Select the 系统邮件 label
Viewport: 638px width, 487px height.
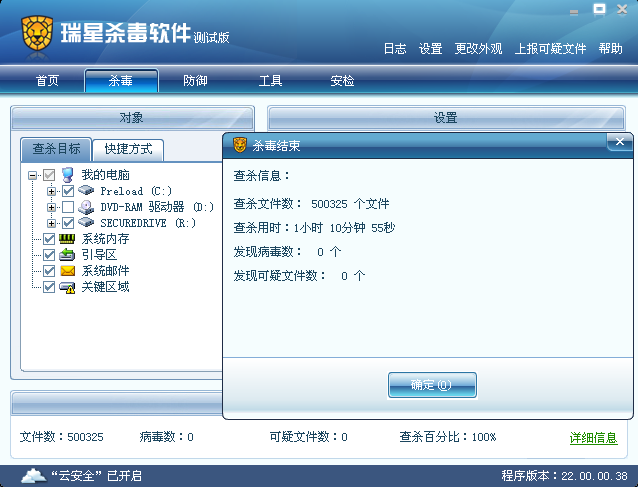pos(105,271)
